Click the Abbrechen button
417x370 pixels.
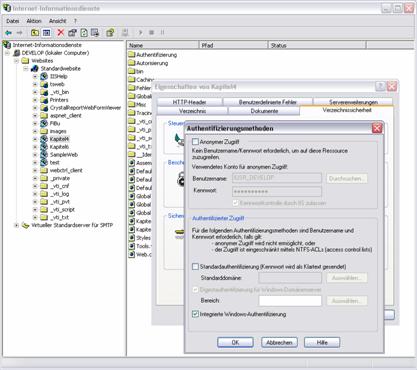click(279, 342)
